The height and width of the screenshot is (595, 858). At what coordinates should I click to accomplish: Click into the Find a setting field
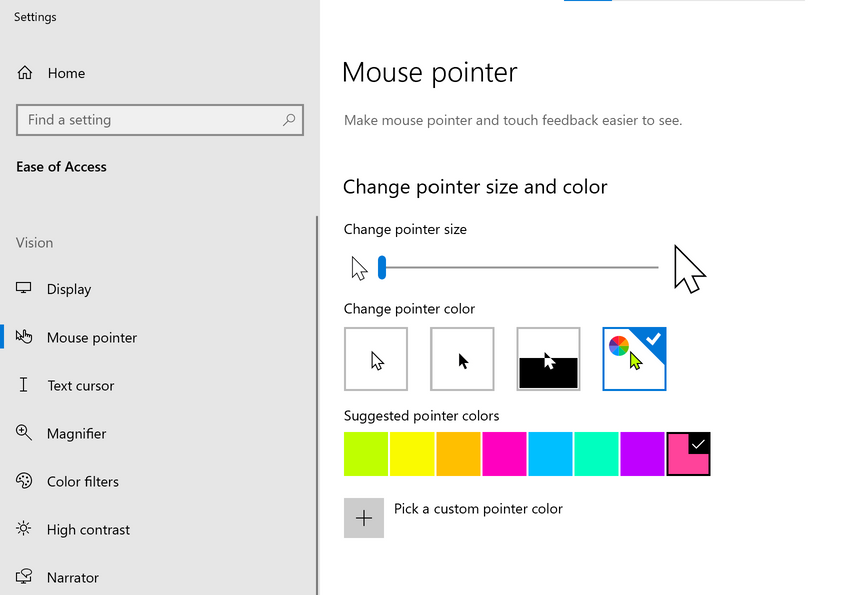pos(150,120)
